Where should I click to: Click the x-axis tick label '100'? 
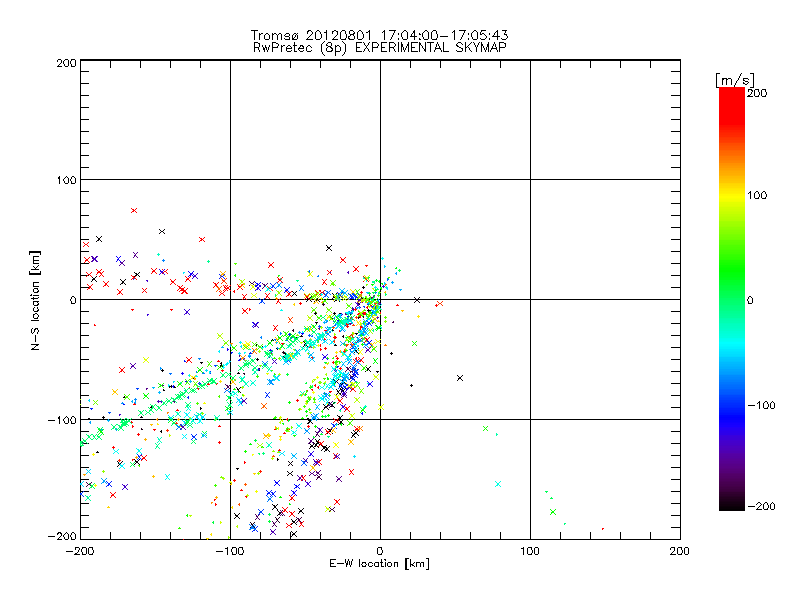click(530, 551)
